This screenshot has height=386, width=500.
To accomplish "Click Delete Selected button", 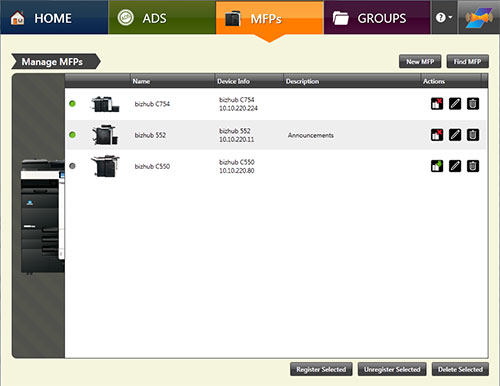I will pyautogui.click(x=460, y=369).
